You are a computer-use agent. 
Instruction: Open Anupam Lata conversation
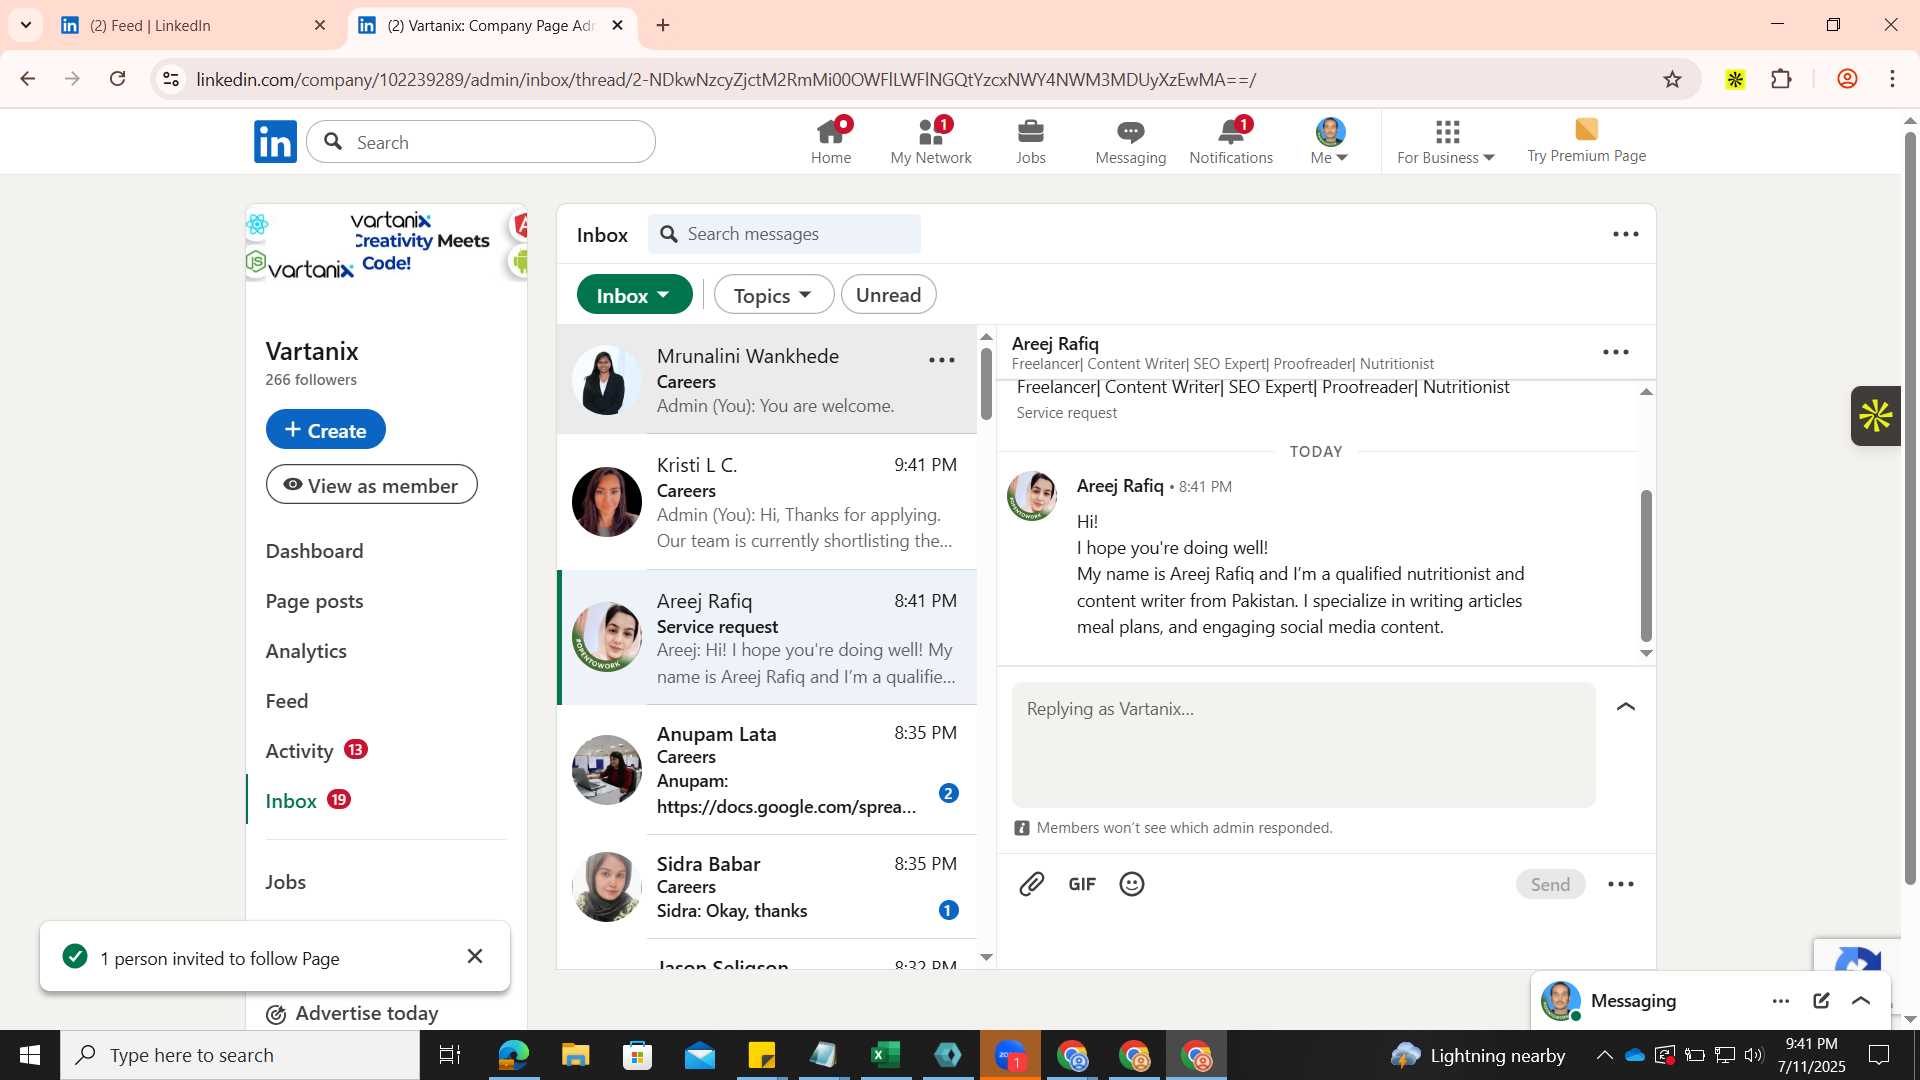(767, 770)
